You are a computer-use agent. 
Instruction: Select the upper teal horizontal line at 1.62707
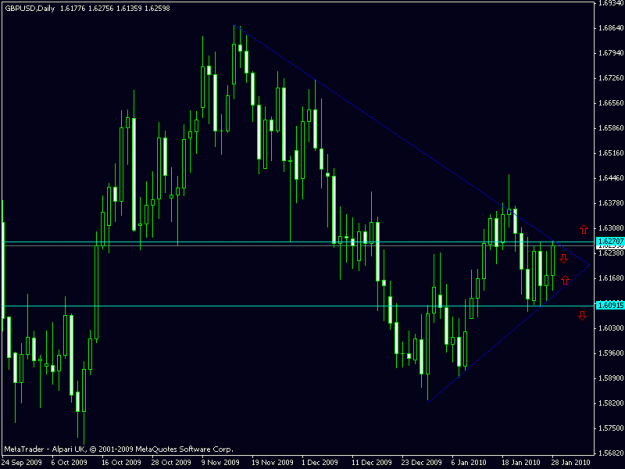[x=298, y=242]
